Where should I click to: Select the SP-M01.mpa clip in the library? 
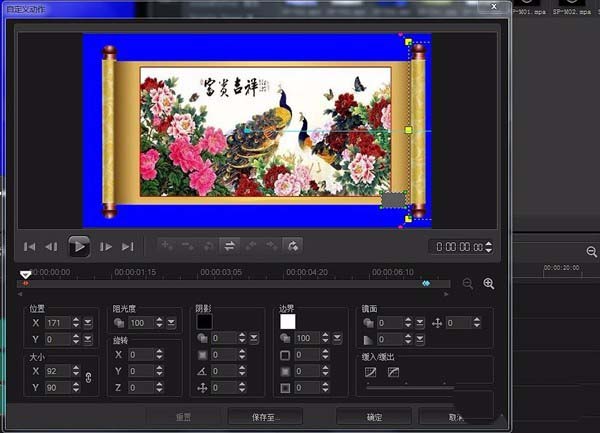coord(529,8)
